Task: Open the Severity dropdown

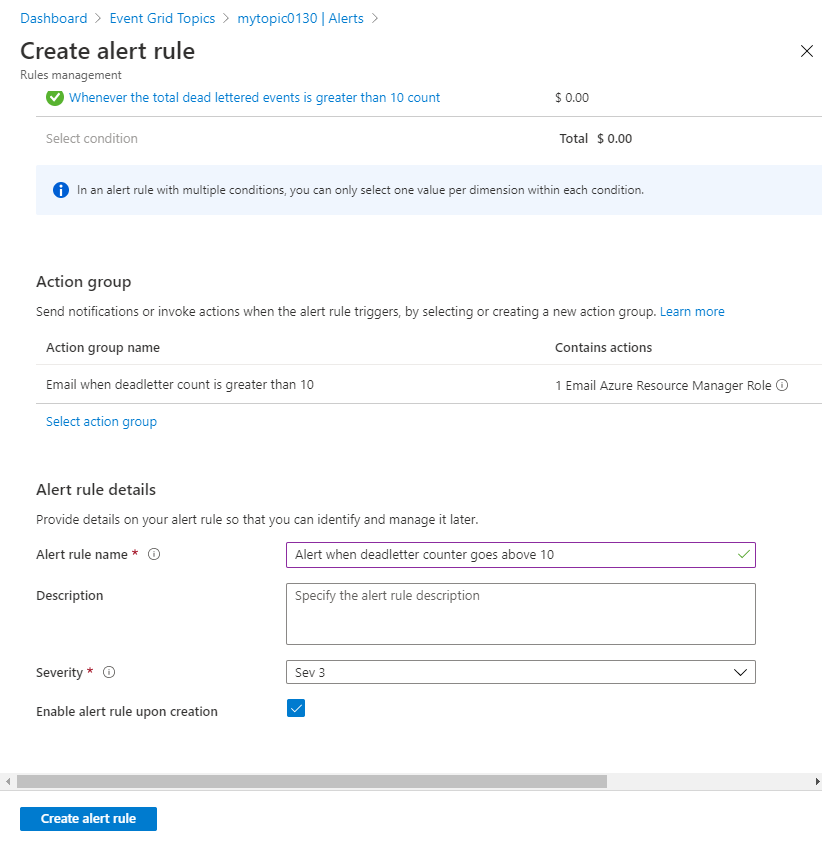Action: pyautogui.click(x=520, y=672)
